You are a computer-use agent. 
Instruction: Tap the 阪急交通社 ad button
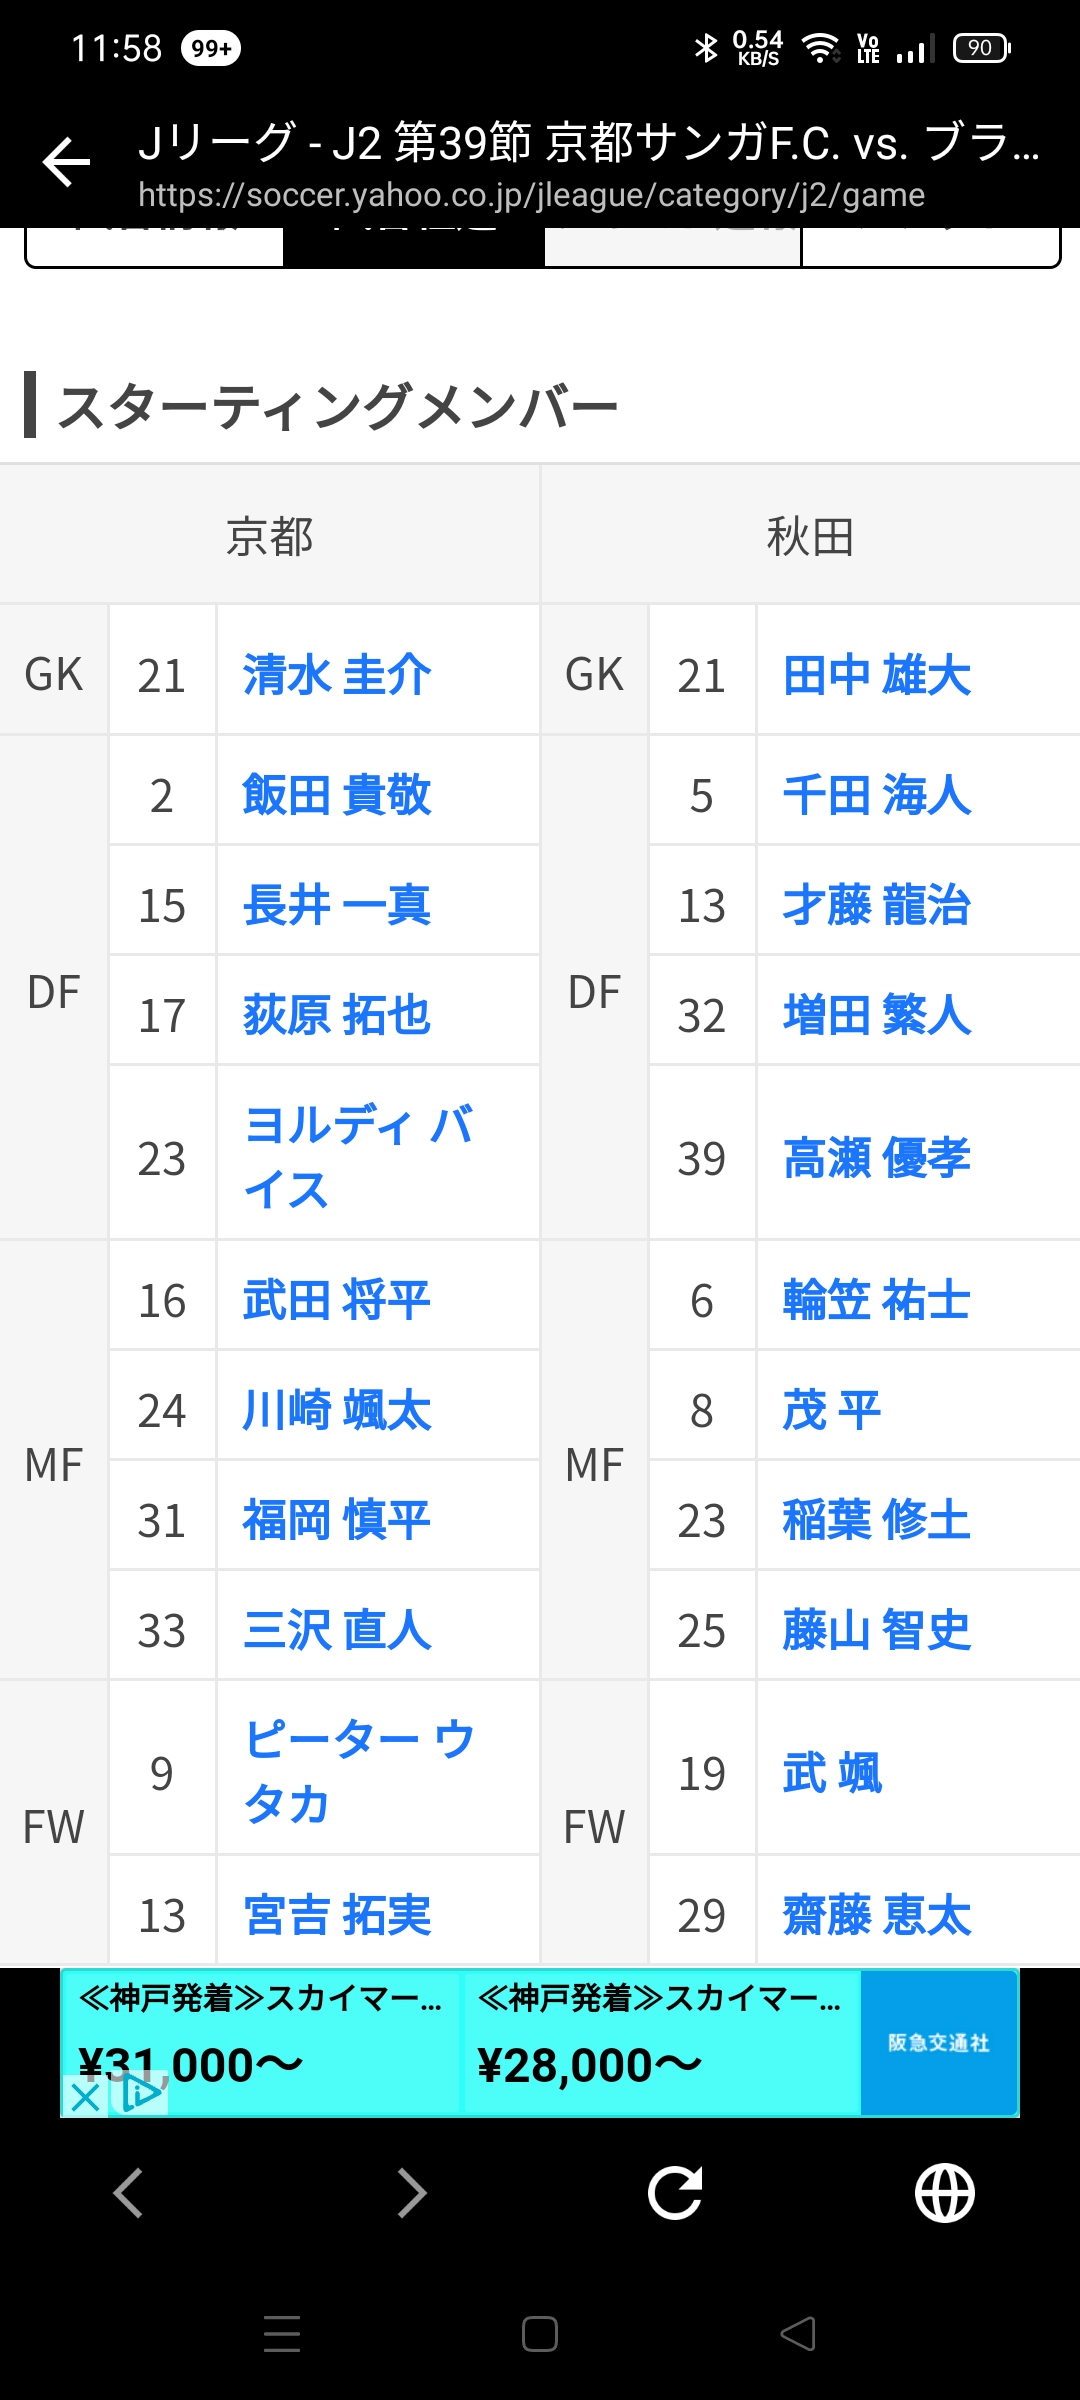coord(939,2042)
